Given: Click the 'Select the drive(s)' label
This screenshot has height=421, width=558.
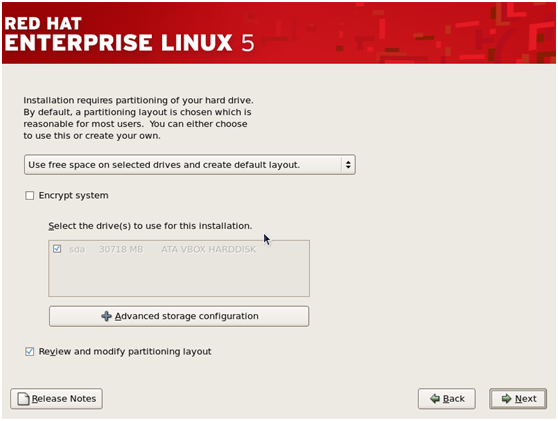Looking at the screenshot, I should tap(150, 226).
